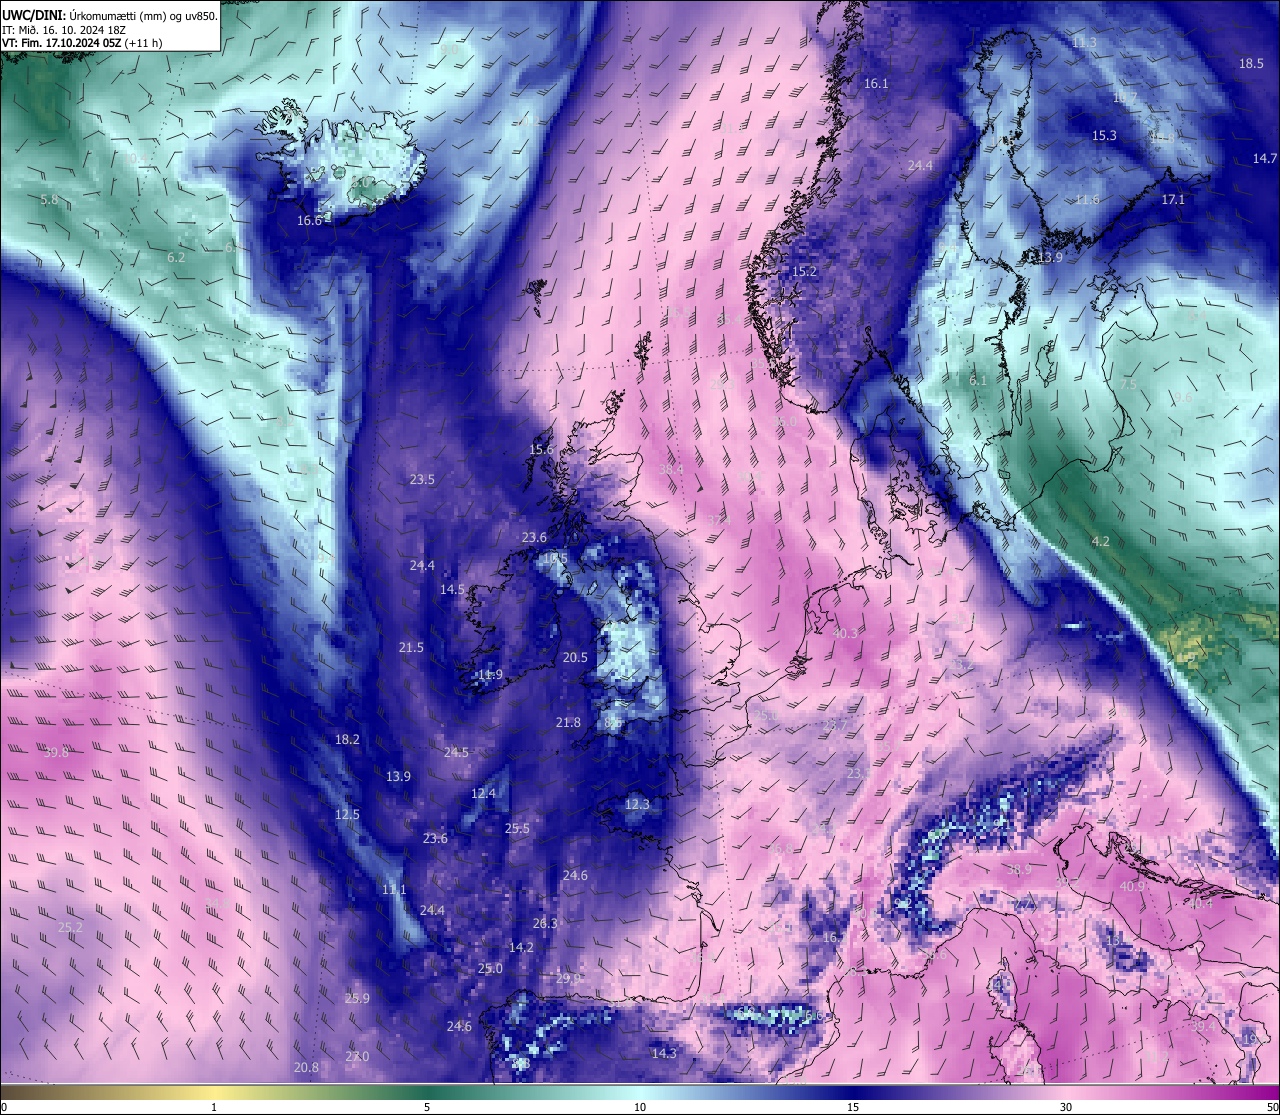Image resolution: width=1280 pixels, height=1115 pixels.
Task: Click the 15.6 value label
Action: coord(541,449)
